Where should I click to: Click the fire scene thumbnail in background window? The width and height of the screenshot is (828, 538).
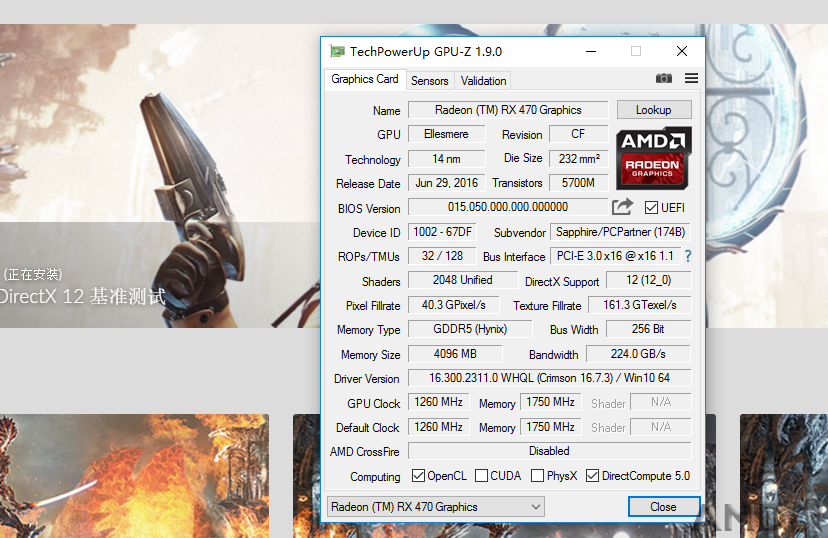[x=134, y=476]
